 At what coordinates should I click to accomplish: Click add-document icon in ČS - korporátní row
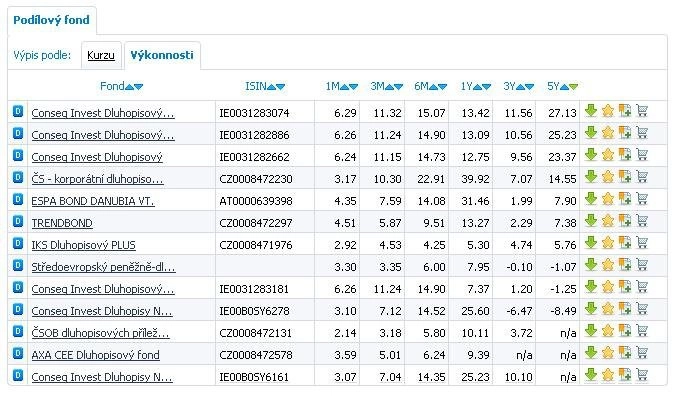click(x=625, y=177)
